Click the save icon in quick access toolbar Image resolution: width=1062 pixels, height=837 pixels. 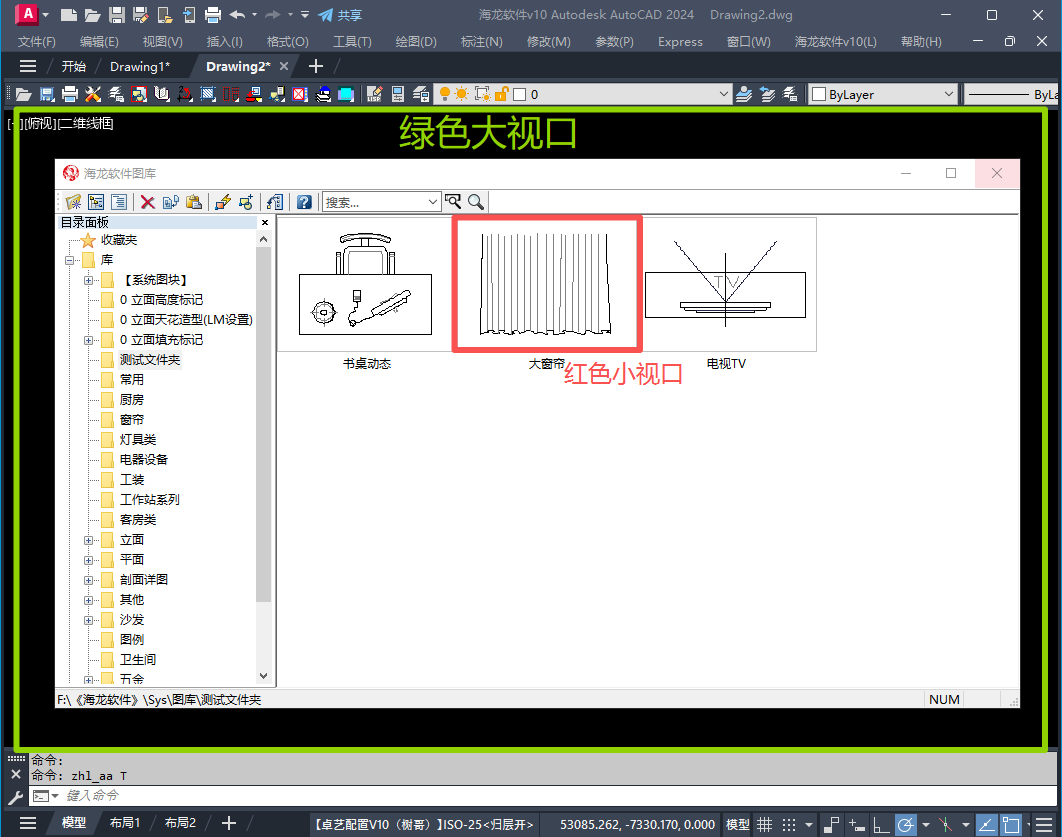(116, 15)
